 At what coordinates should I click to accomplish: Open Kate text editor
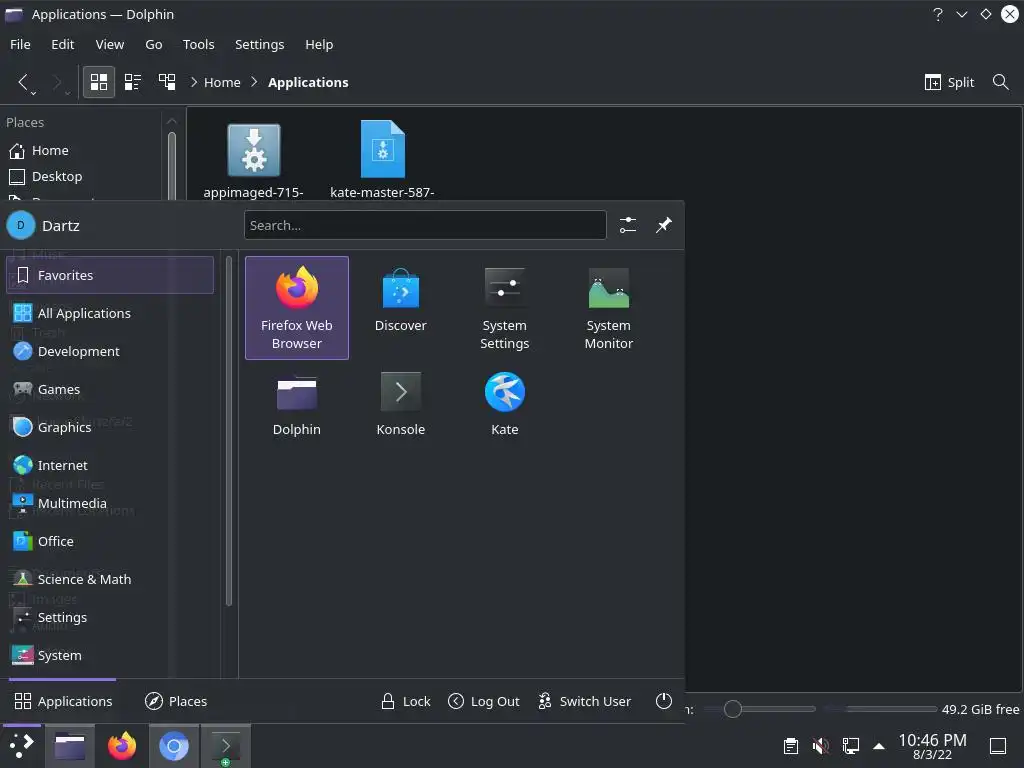(504, 405)
